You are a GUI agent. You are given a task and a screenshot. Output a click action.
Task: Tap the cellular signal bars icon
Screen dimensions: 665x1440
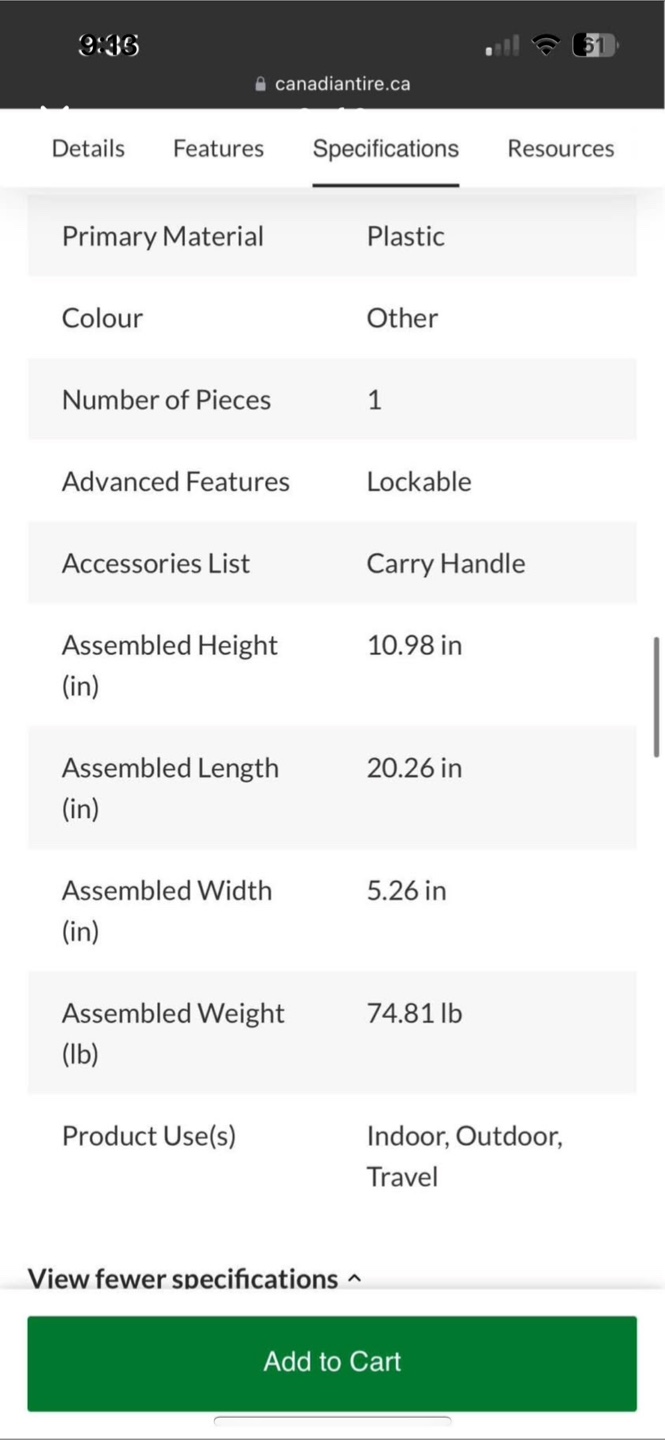click(x=502, y=46)
